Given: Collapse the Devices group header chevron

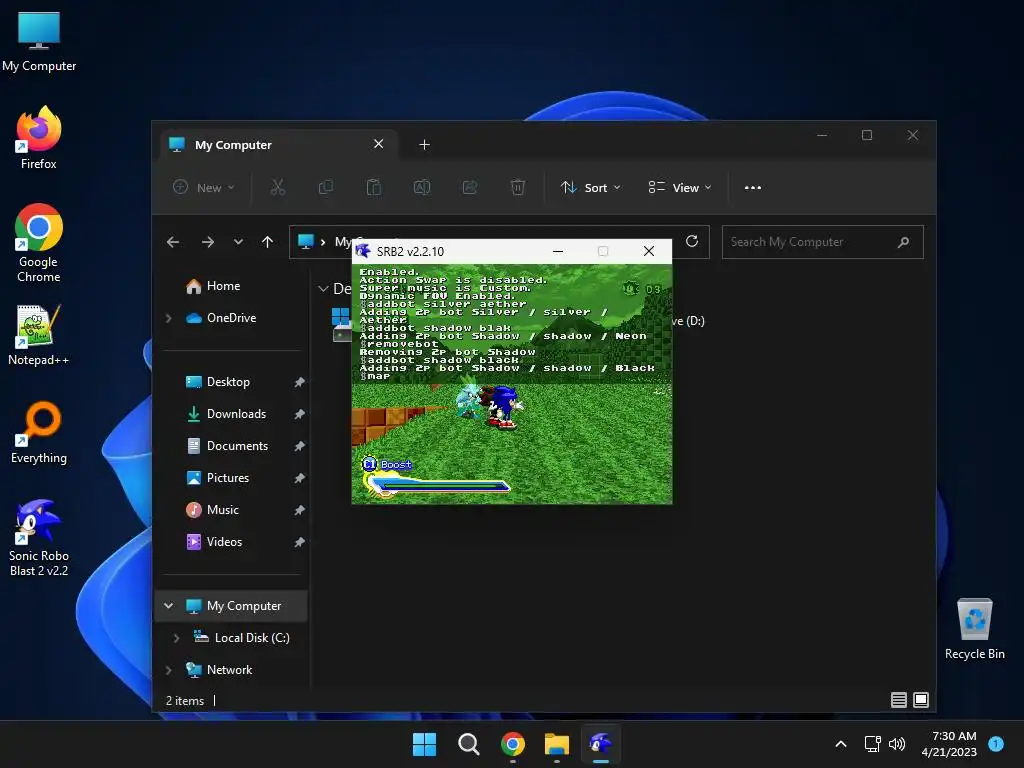Looking at the screenshot, I should pyautogui.click(x=323, y=289).
